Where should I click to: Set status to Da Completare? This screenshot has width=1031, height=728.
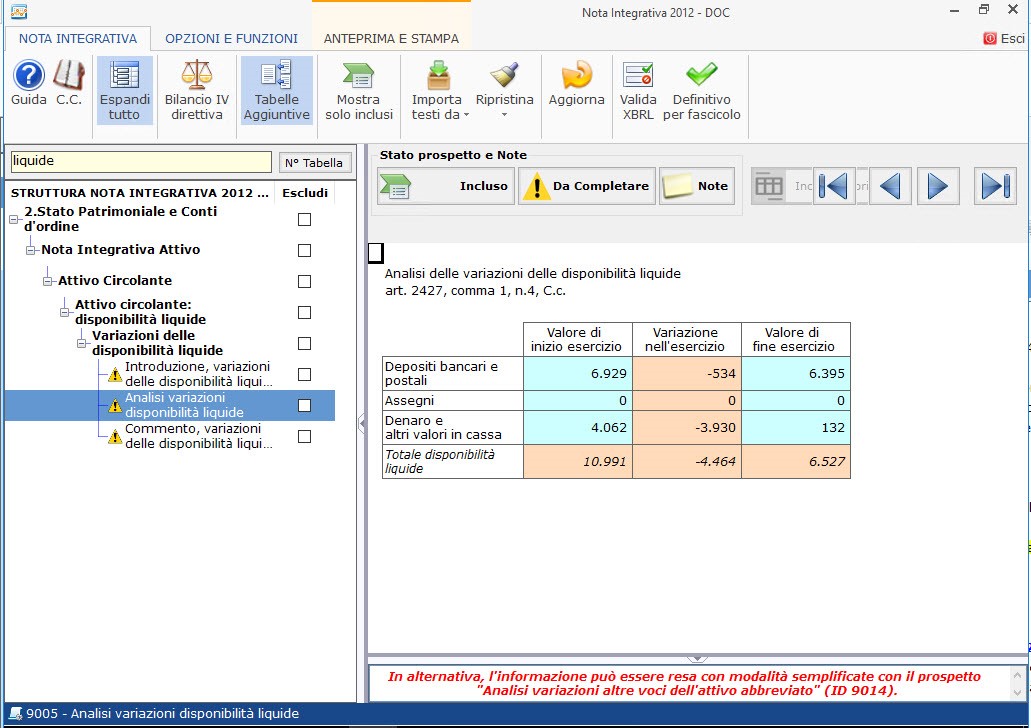point(587,186)
